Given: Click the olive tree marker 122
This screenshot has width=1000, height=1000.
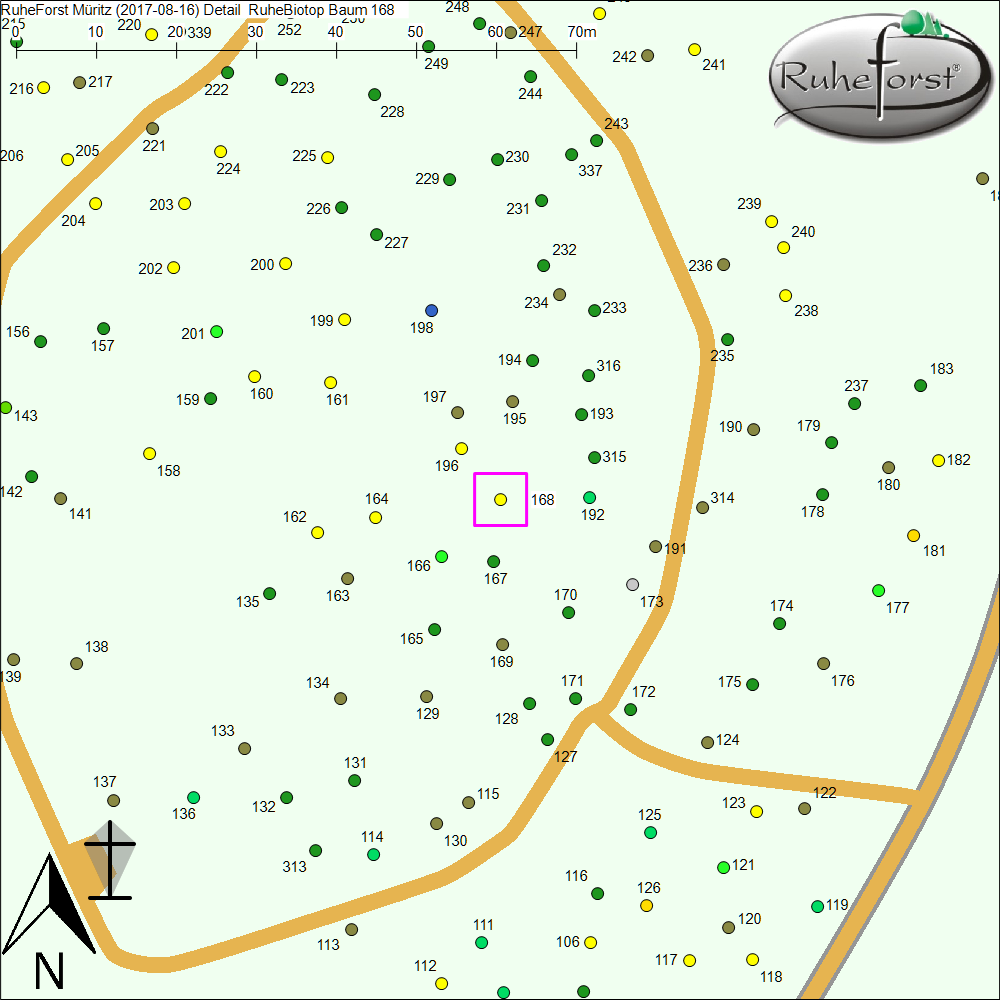Looking at the screenshot, I should (x=804, y=808).
